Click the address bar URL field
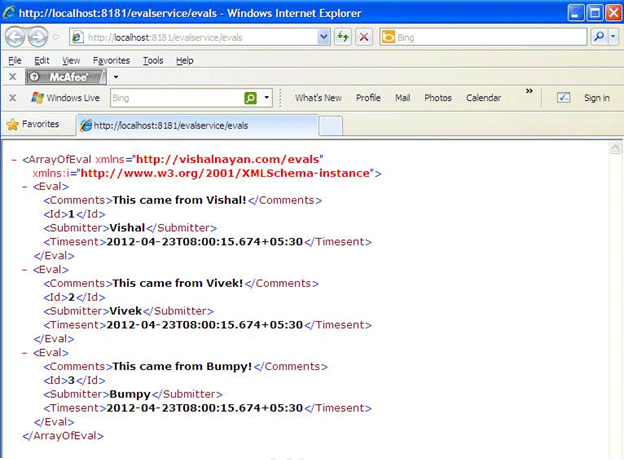Screen dimensions: 624x460 pyautogui.click(x=193, y=37)
